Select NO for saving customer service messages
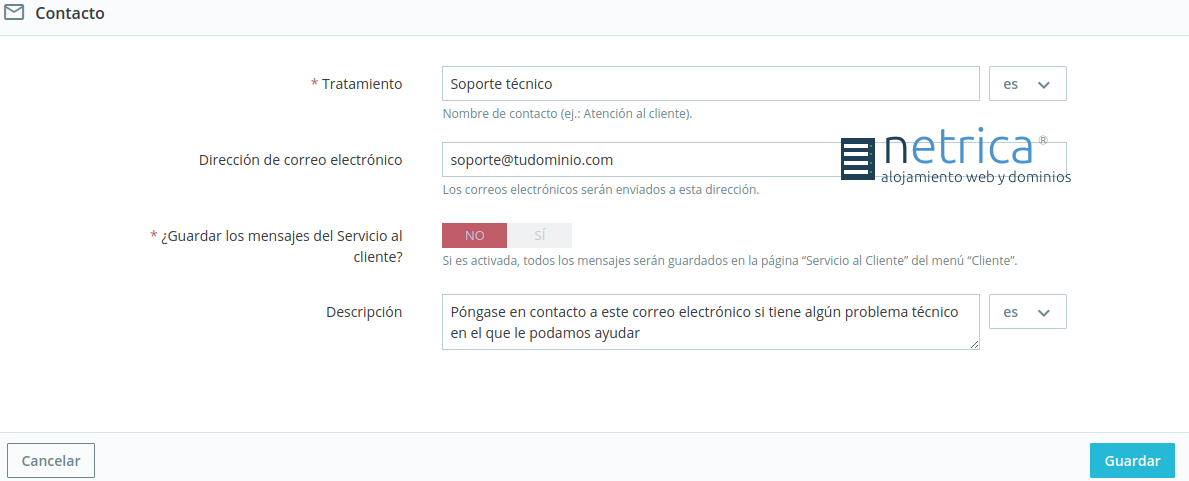 pos(475,236)
